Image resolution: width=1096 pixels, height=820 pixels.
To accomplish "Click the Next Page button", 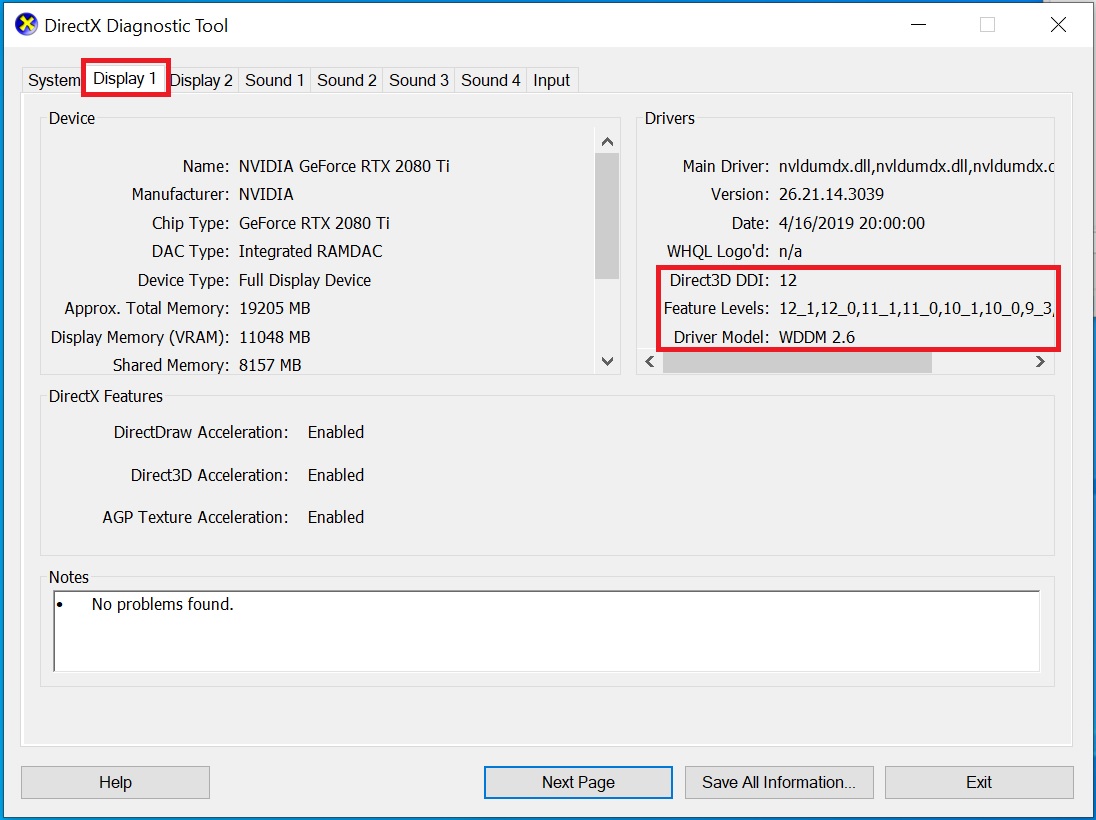I will [x=578, y=782].
